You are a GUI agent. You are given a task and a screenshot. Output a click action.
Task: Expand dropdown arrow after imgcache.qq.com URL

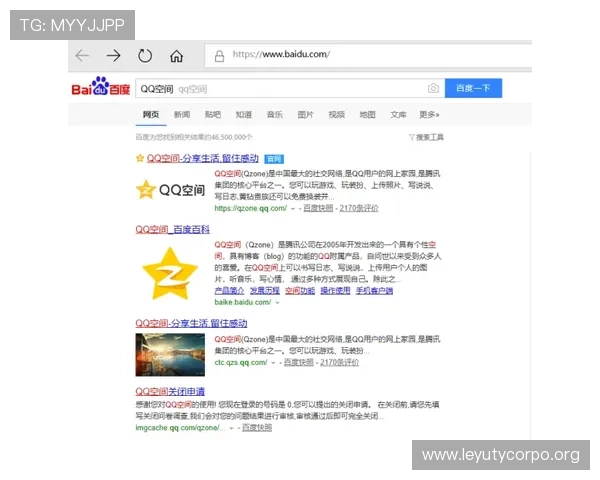[231, 428]
